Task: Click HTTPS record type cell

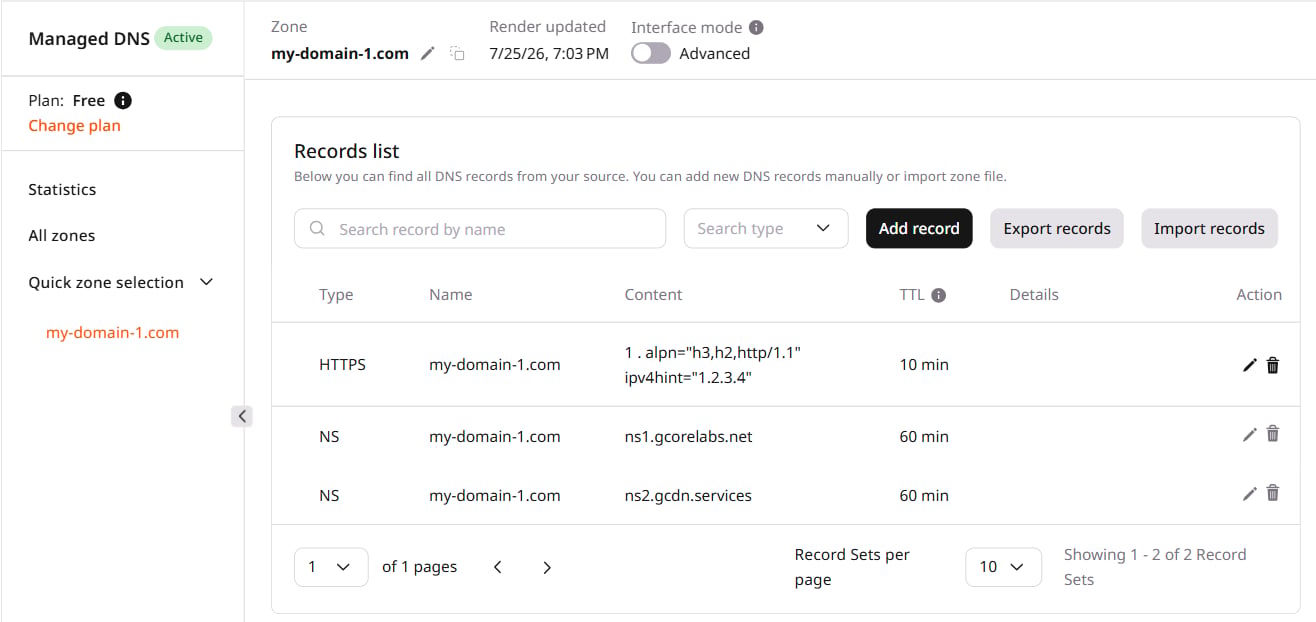Action: click(x=342, y=365)
